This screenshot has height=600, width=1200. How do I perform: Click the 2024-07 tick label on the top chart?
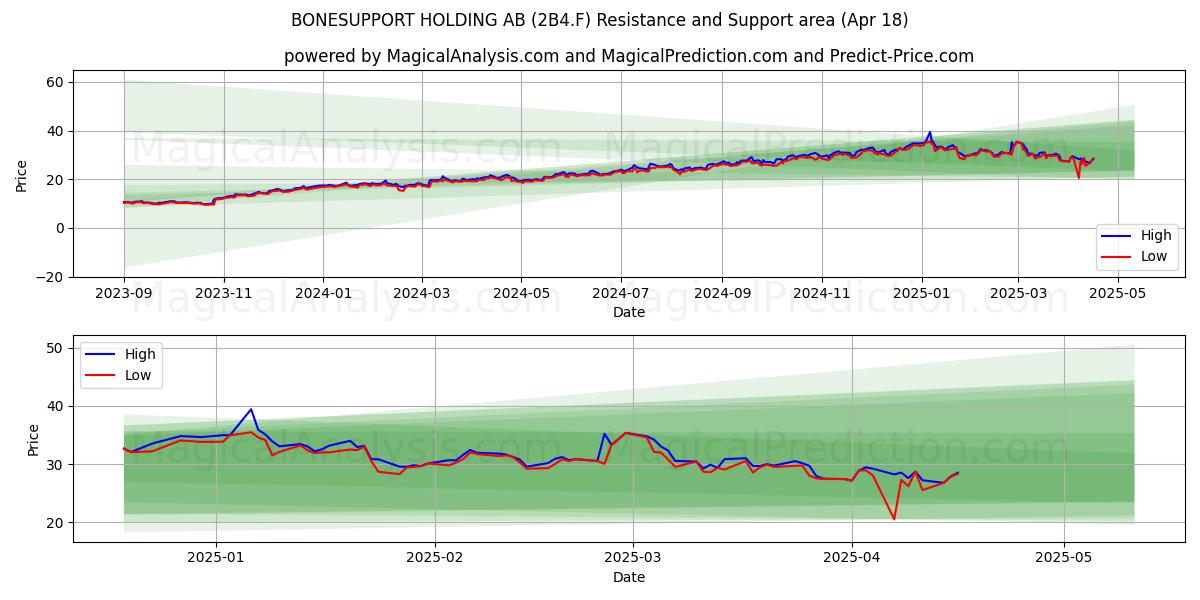[620, 295]
